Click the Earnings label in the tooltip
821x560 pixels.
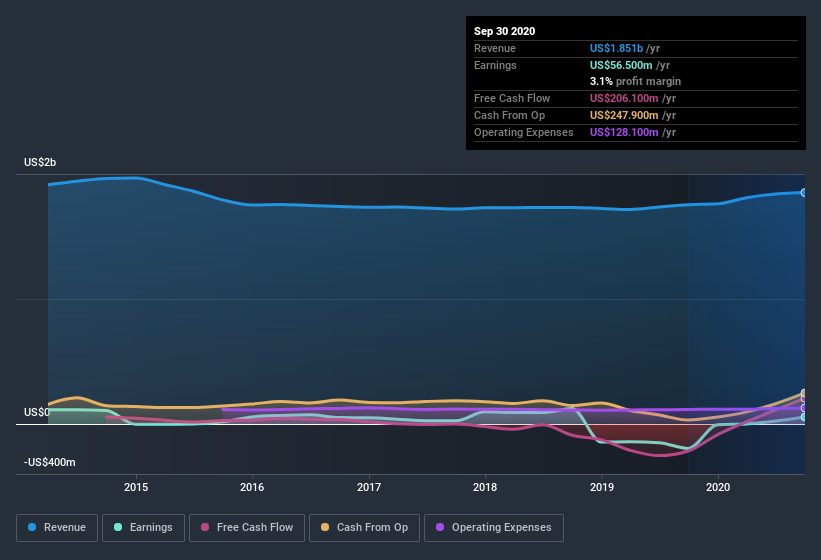click(x=495, y=65)
